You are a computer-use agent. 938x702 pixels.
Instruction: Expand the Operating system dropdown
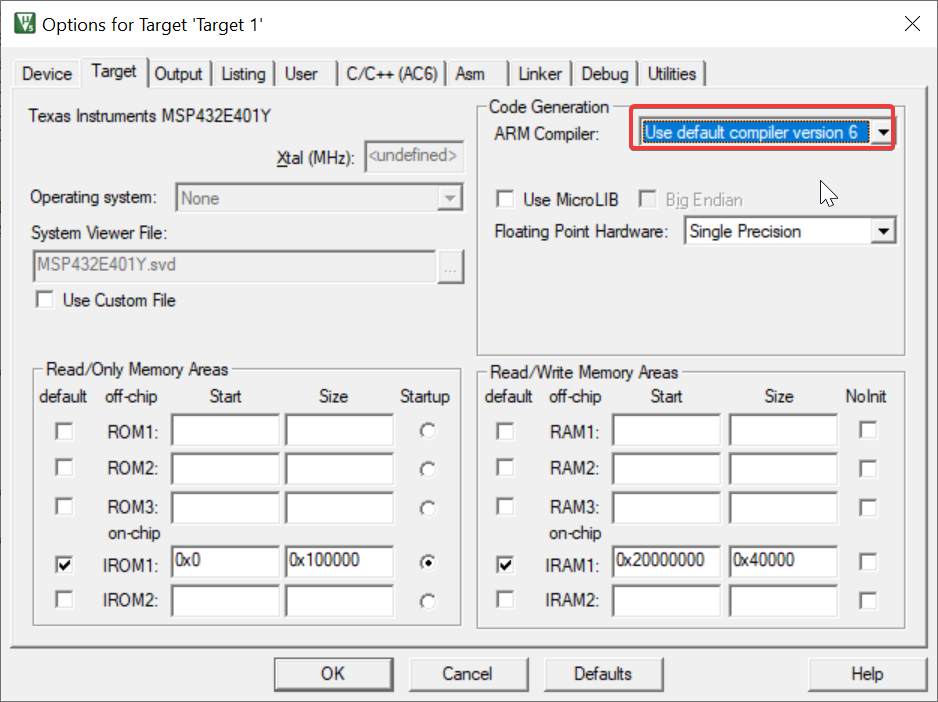click(x=453, y=197)
